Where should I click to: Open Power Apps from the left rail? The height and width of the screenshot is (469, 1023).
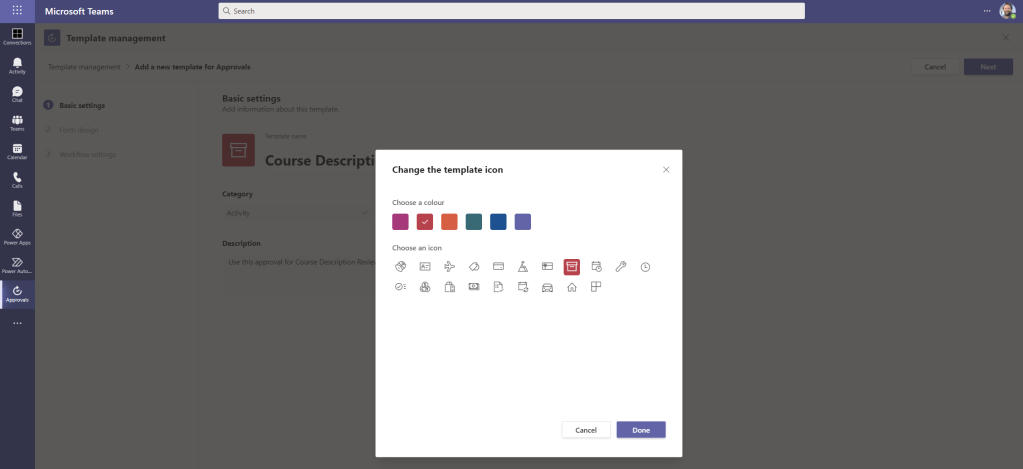pyautogui.click(x=17, y=236)
